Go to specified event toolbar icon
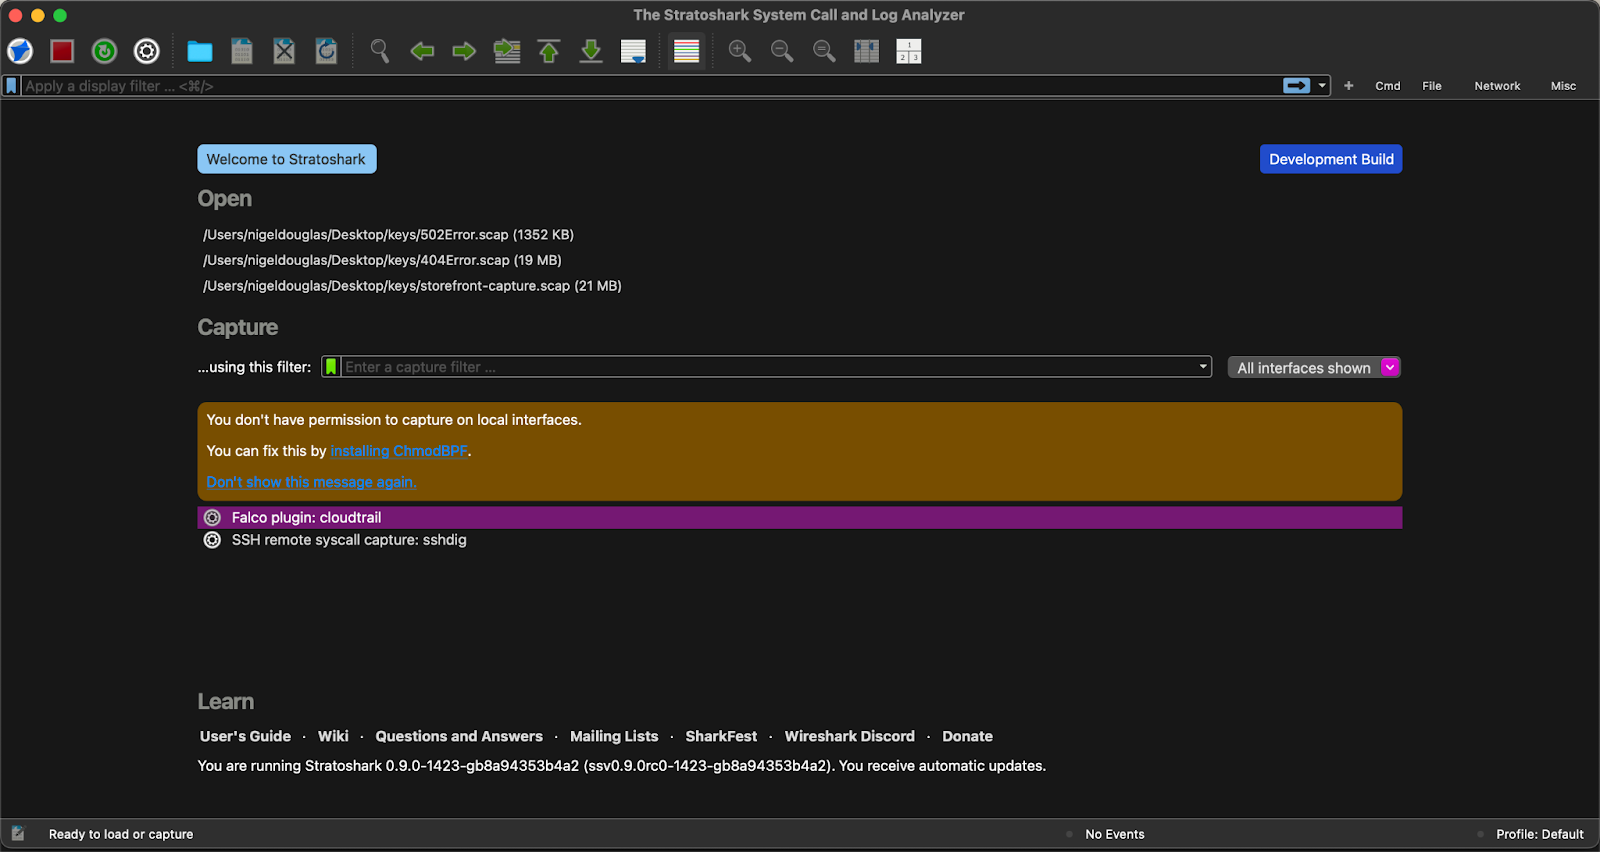 507,51
